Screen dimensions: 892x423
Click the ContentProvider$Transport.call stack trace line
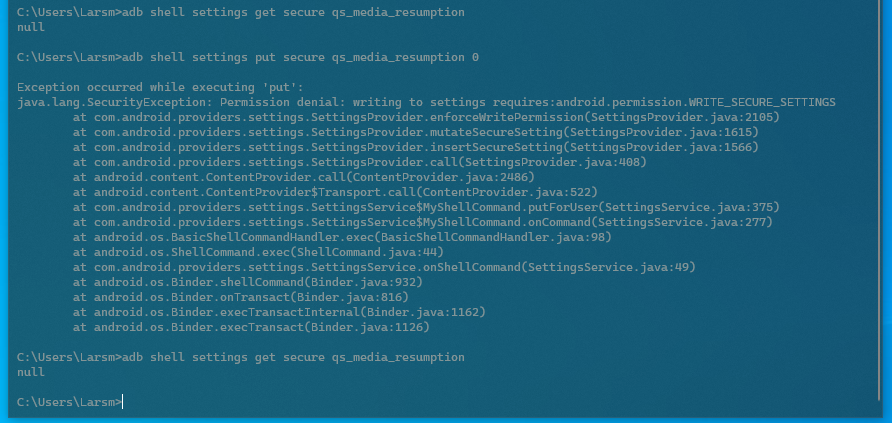[x=335, y=192]
